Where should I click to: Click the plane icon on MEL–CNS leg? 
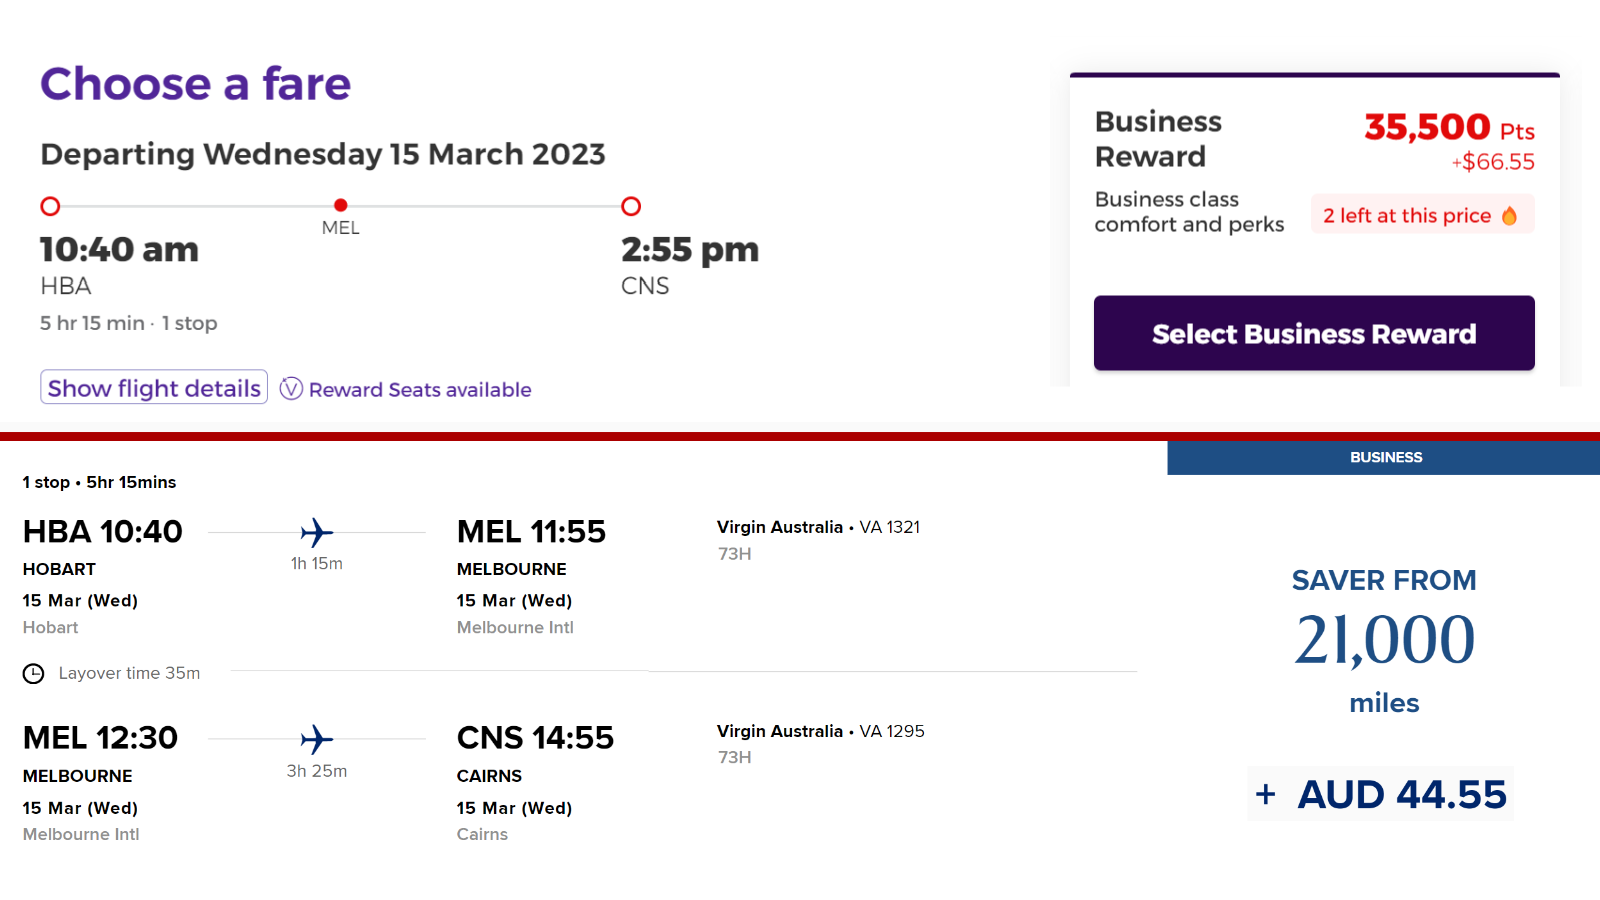pyautogui.click(x=317, y=739)
